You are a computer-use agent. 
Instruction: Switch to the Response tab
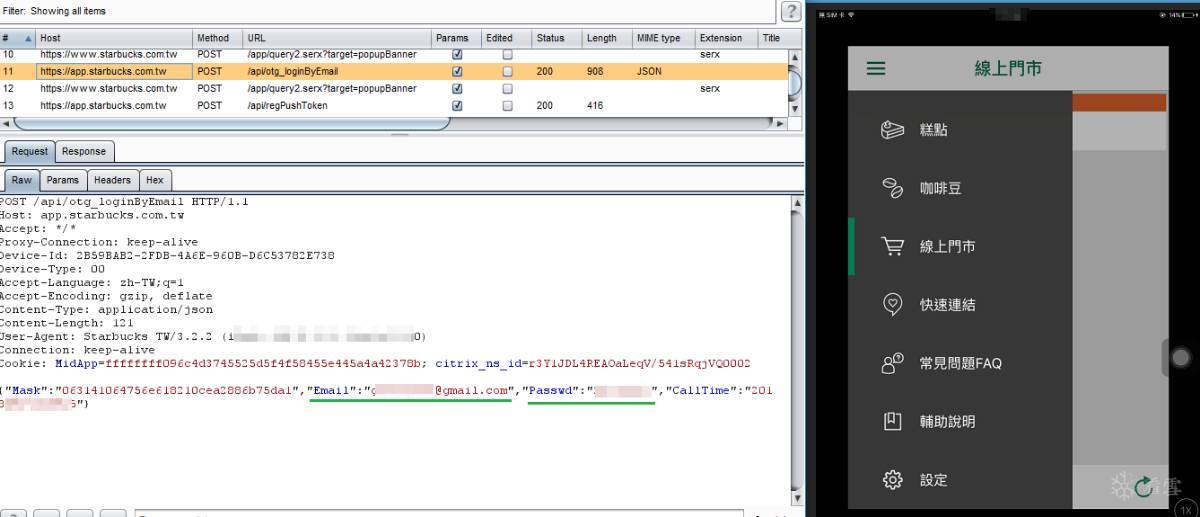coord(84,151)
